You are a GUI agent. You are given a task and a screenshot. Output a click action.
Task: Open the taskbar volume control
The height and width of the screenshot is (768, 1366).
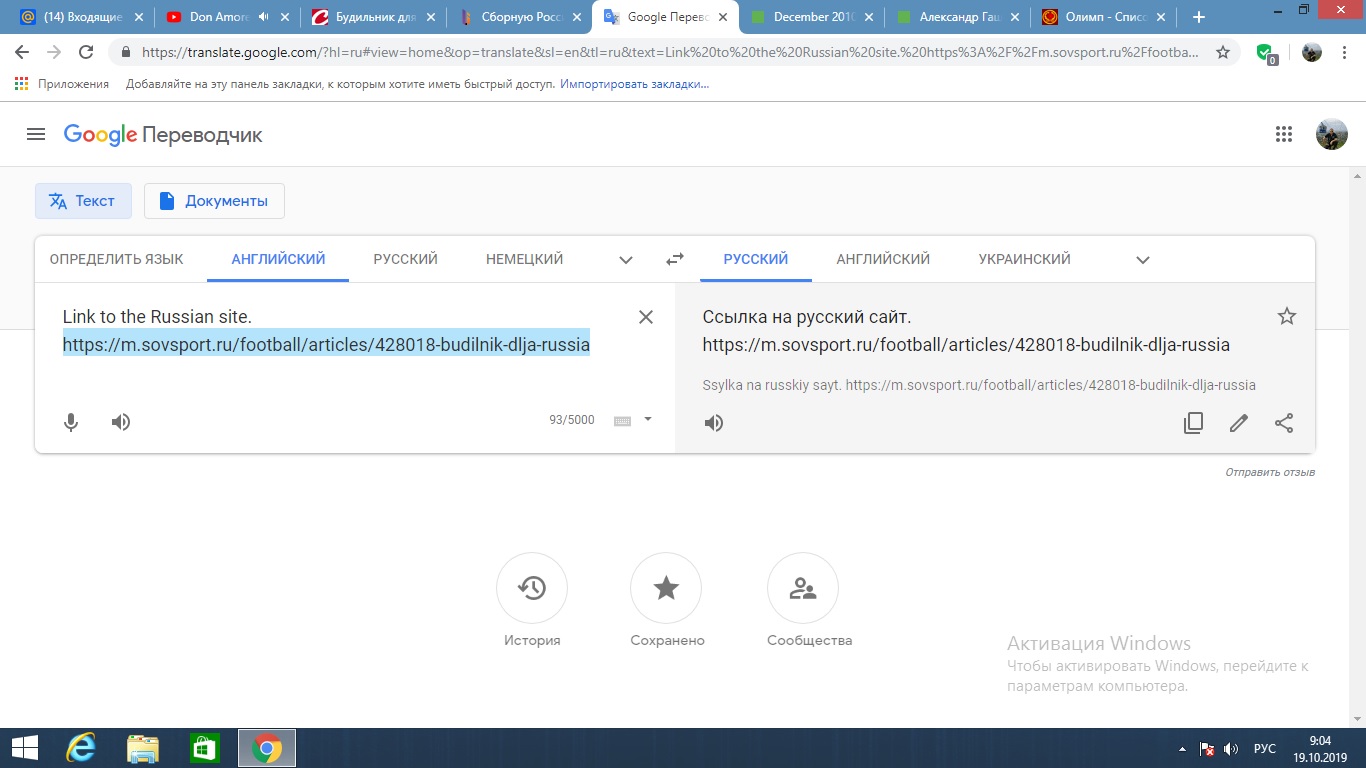[1231, 748]
